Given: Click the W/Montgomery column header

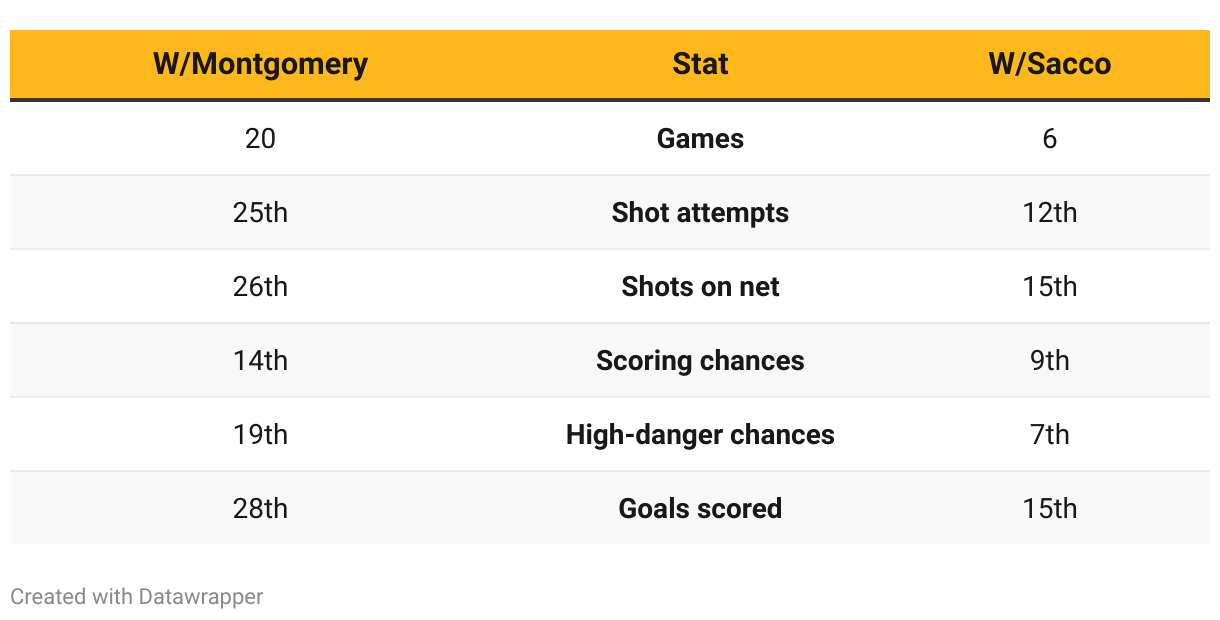Looking at the screenshot, I should 260,64.
